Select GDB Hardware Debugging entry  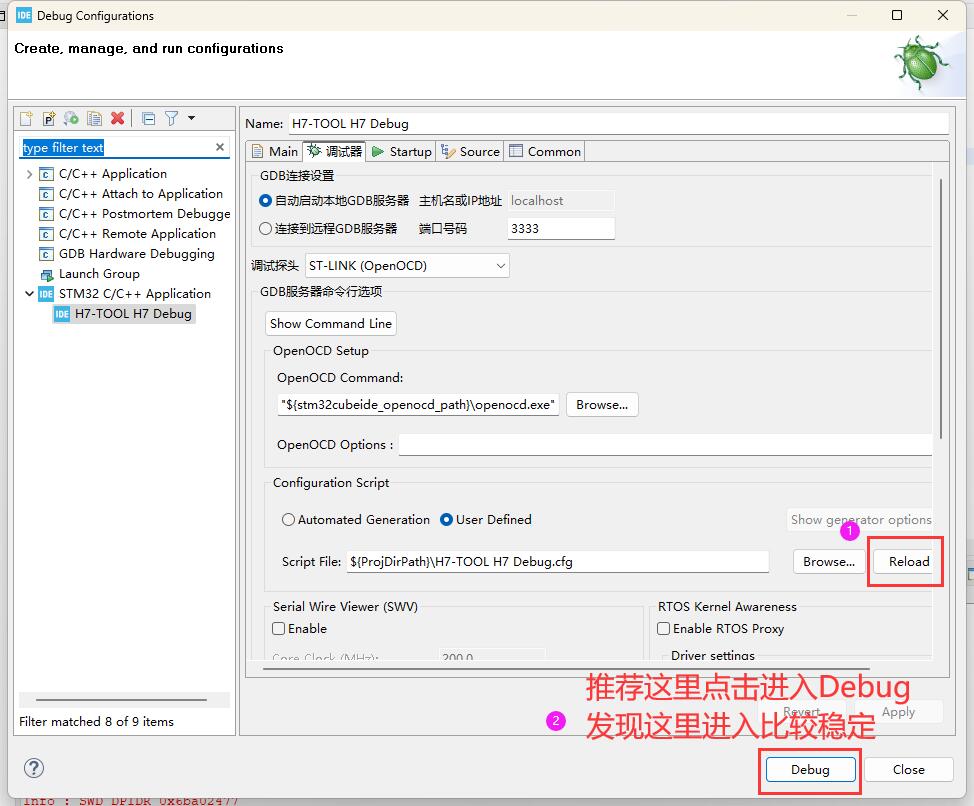pyautogui.click(x=137, y=253)
